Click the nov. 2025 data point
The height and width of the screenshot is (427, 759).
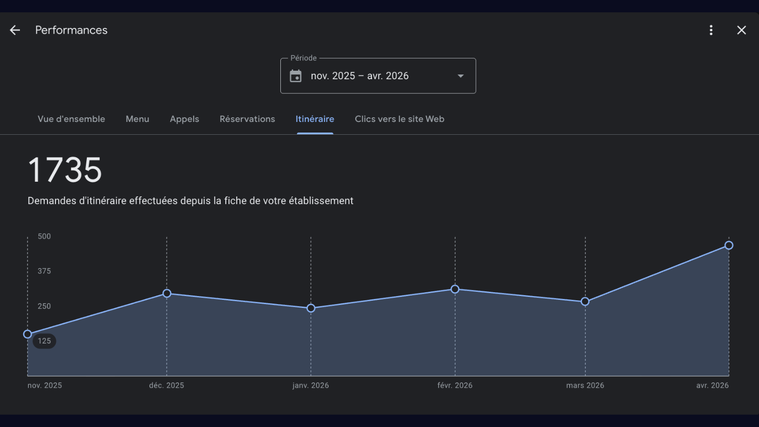tap(28, 334)
